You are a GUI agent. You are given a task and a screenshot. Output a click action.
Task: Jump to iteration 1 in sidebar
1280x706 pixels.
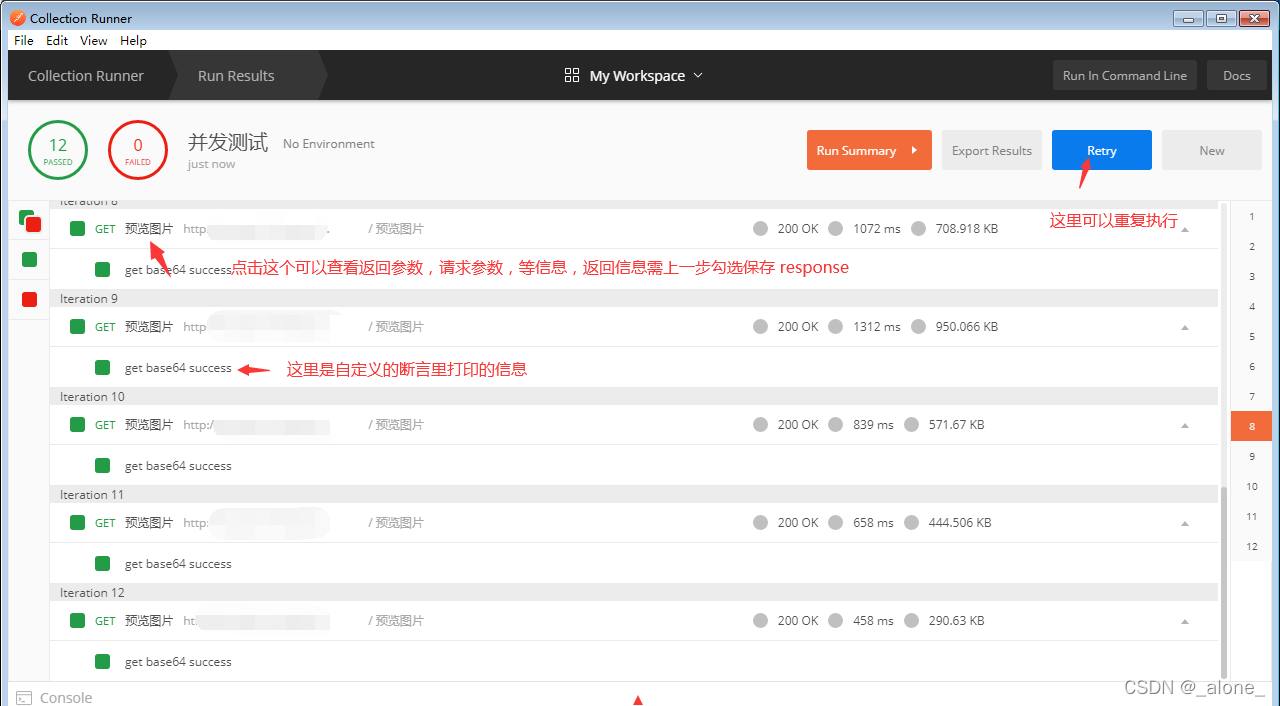1251,217
